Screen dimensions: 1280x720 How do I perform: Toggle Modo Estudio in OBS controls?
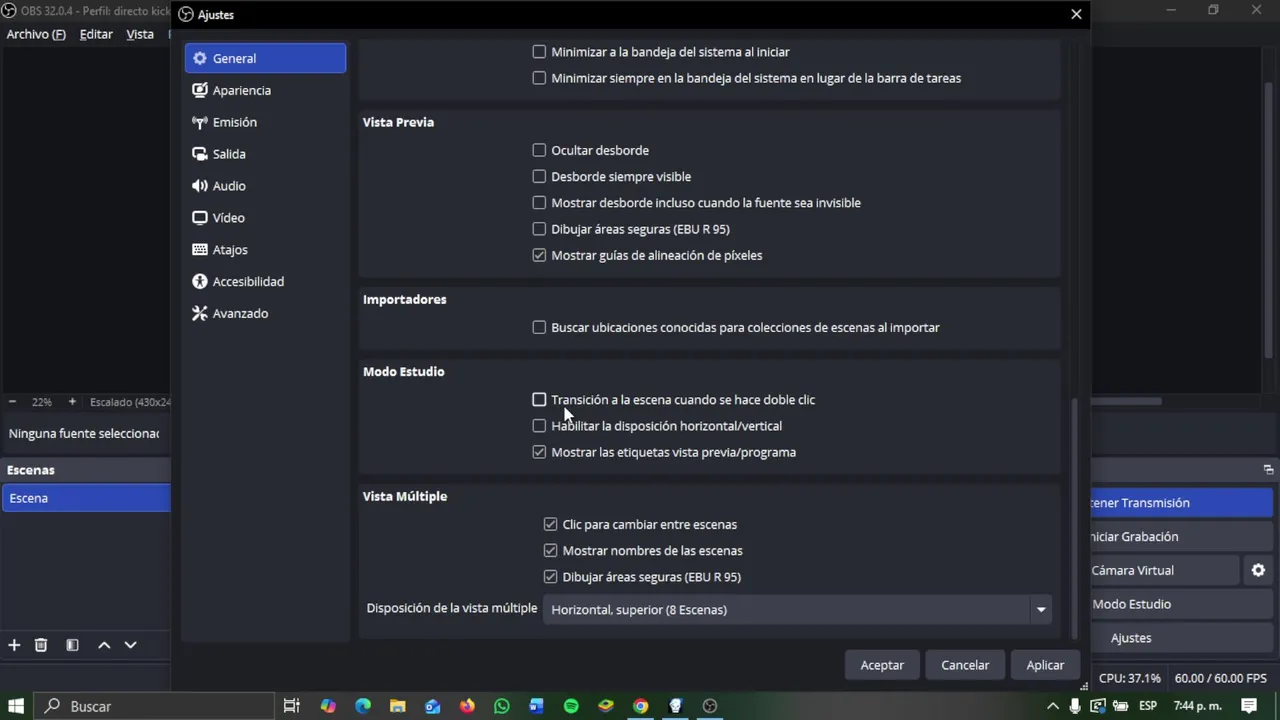coord(1180,604)
